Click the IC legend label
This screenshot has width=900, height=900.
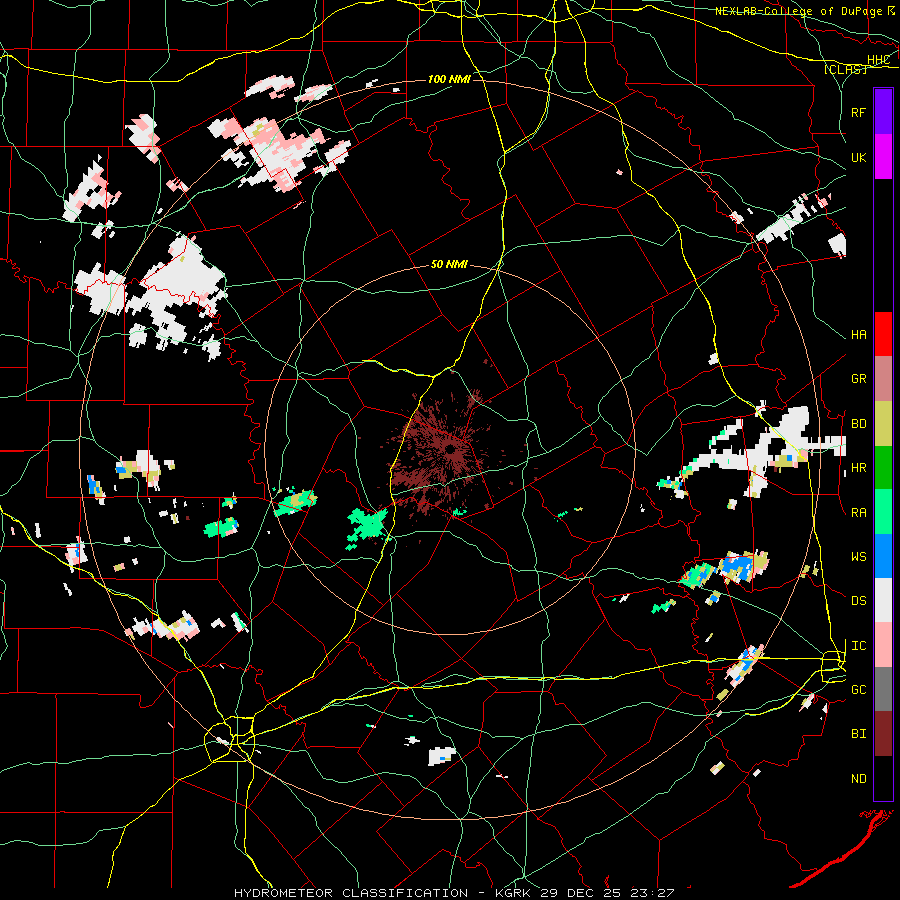(x=858, y=646)
